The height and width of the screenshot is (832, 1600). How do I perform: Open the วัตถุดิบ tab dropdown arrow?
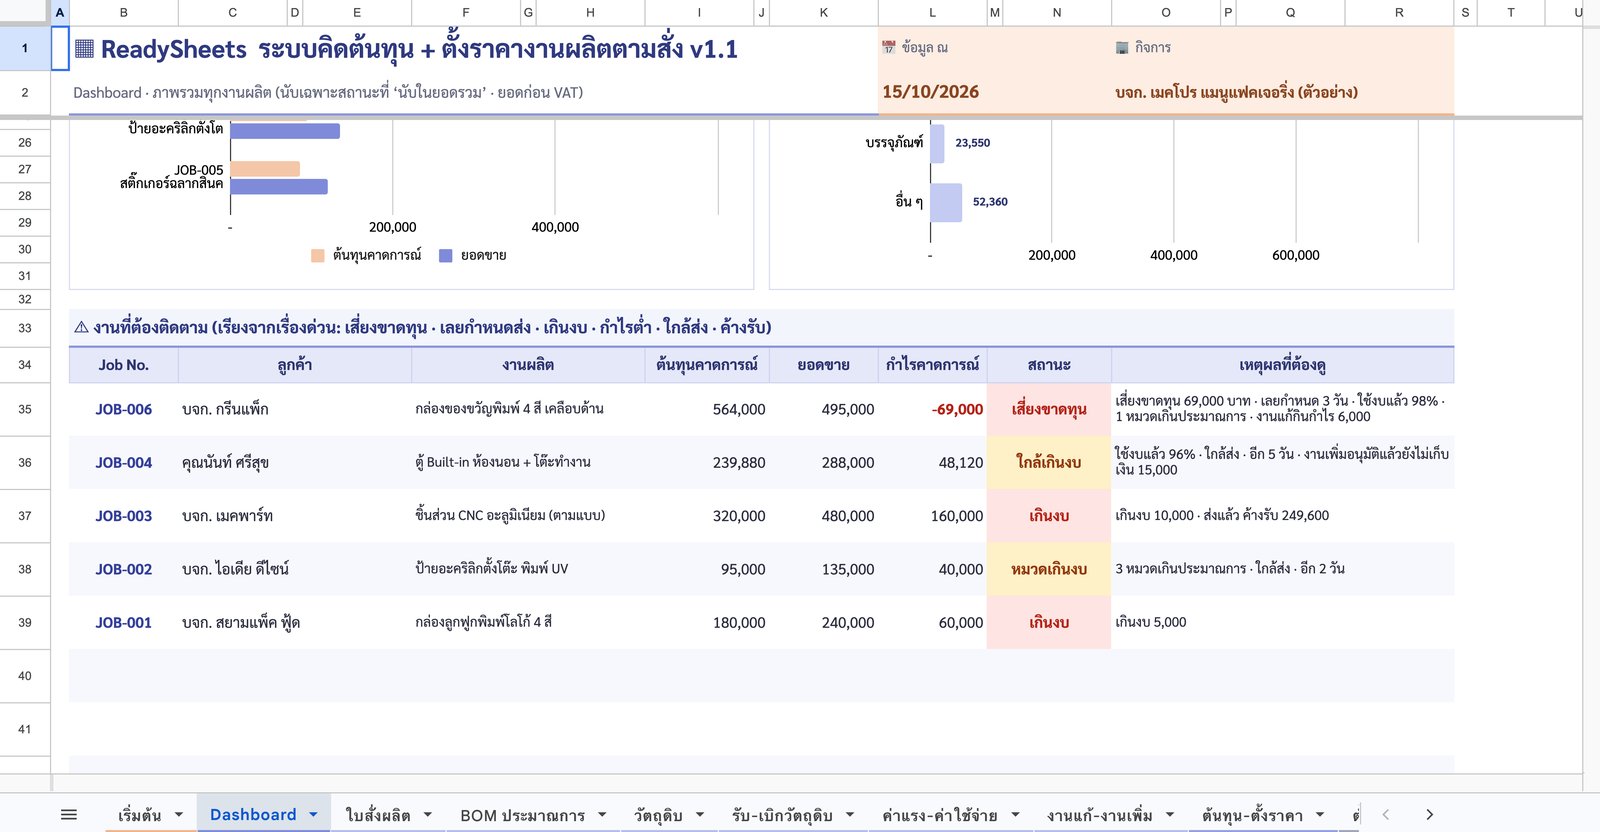pyautogui.click(x=700, y=815)
